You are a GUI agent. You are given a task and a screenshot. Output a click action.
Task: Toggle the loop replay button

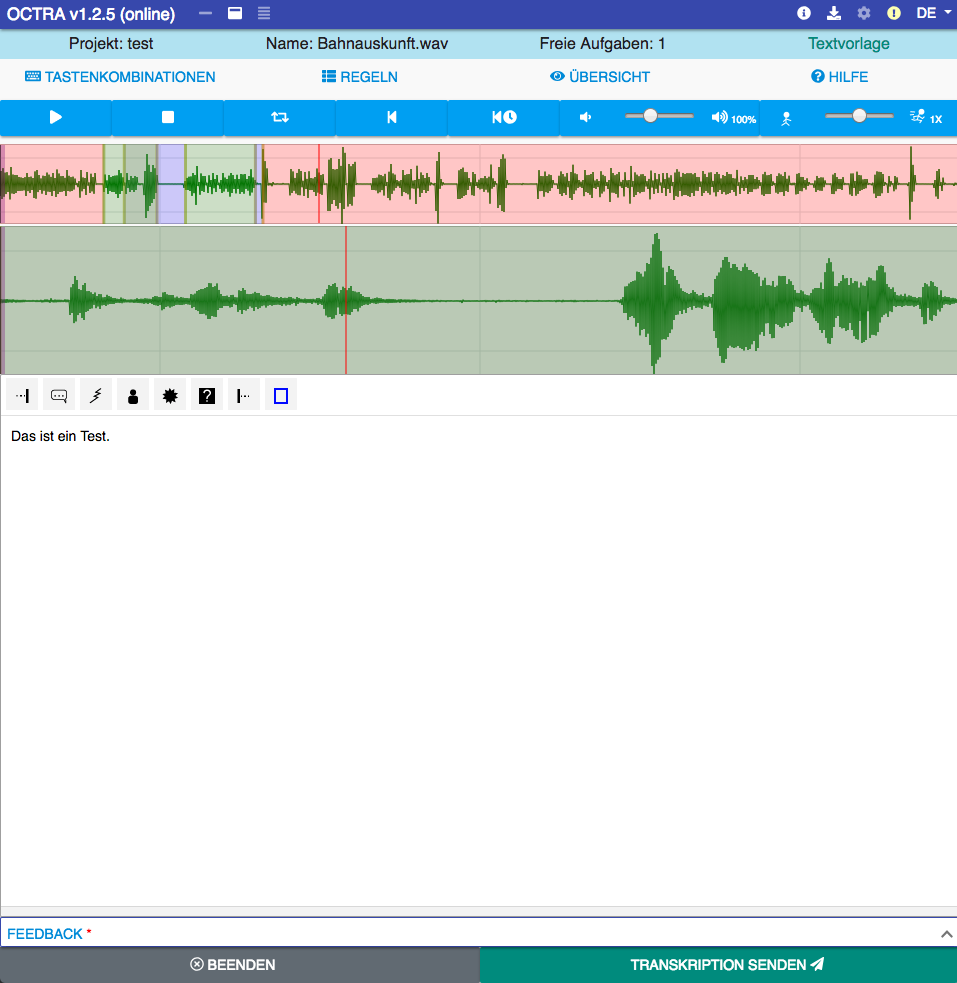[280, 117]
